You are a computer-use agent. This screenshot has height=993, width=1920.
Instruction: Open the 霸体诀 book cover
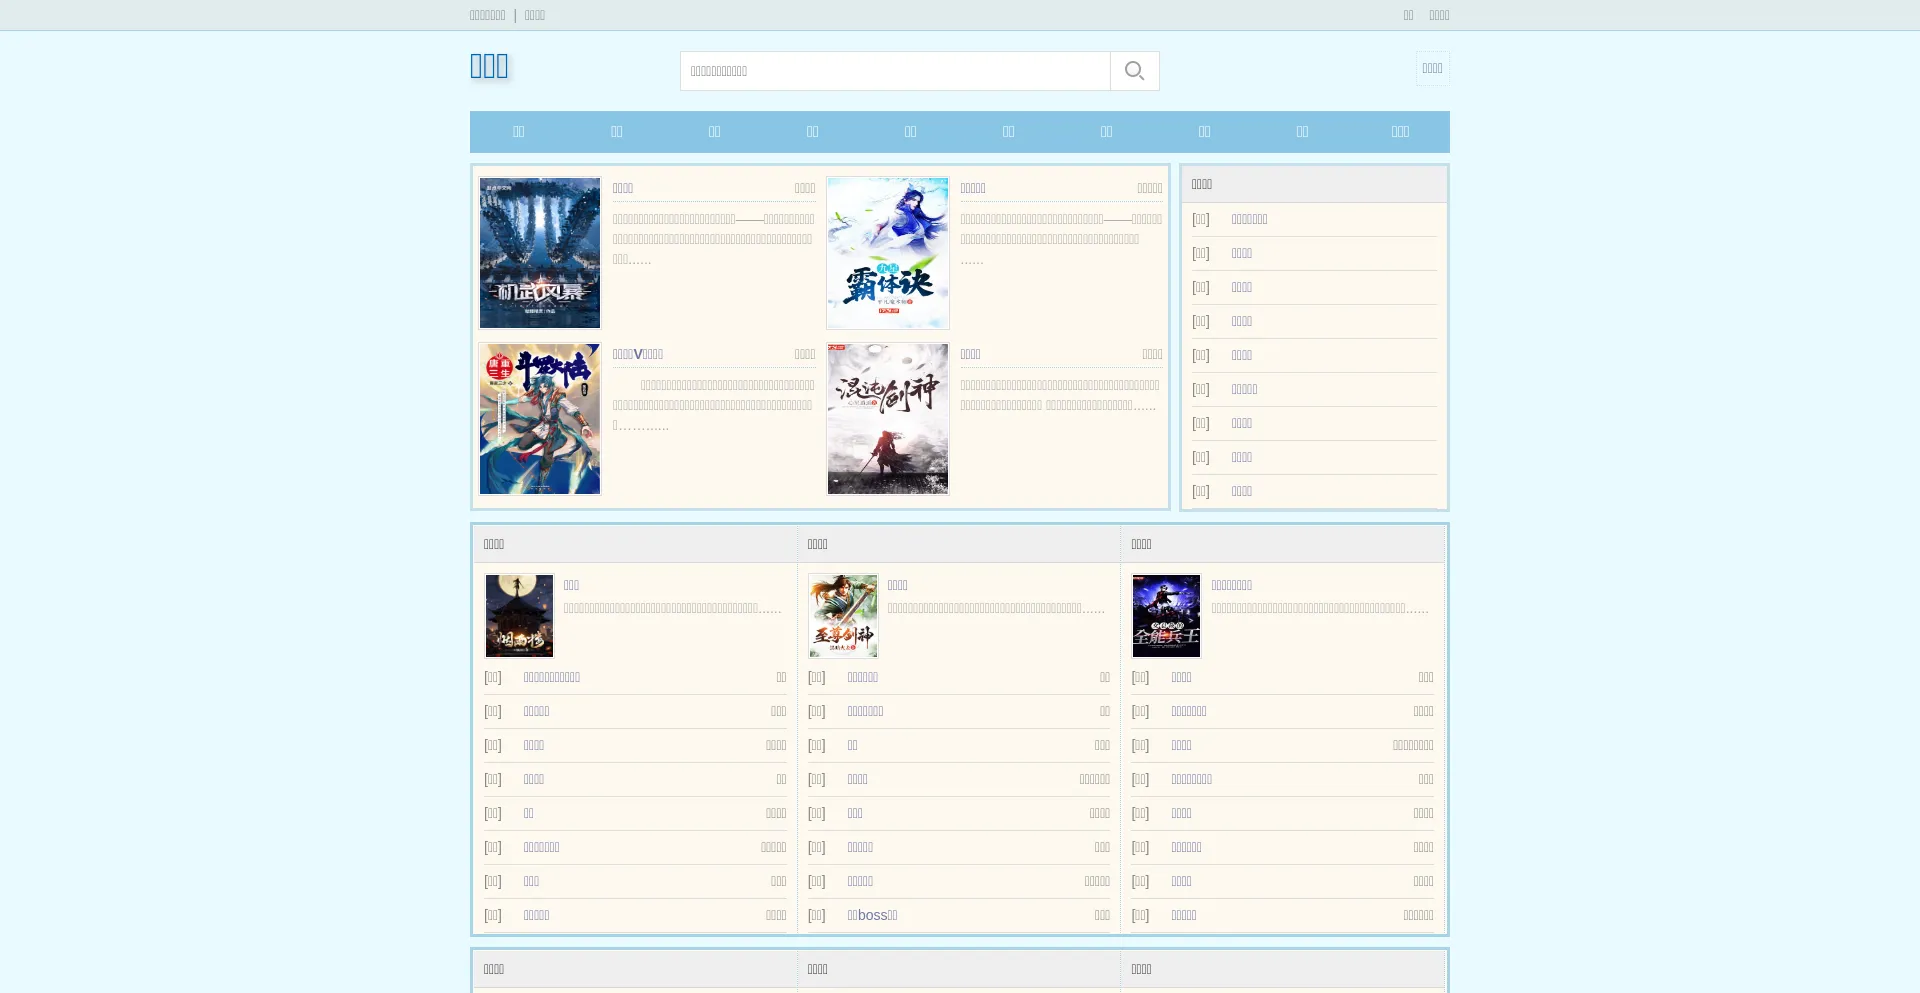(x=888, y=253)
